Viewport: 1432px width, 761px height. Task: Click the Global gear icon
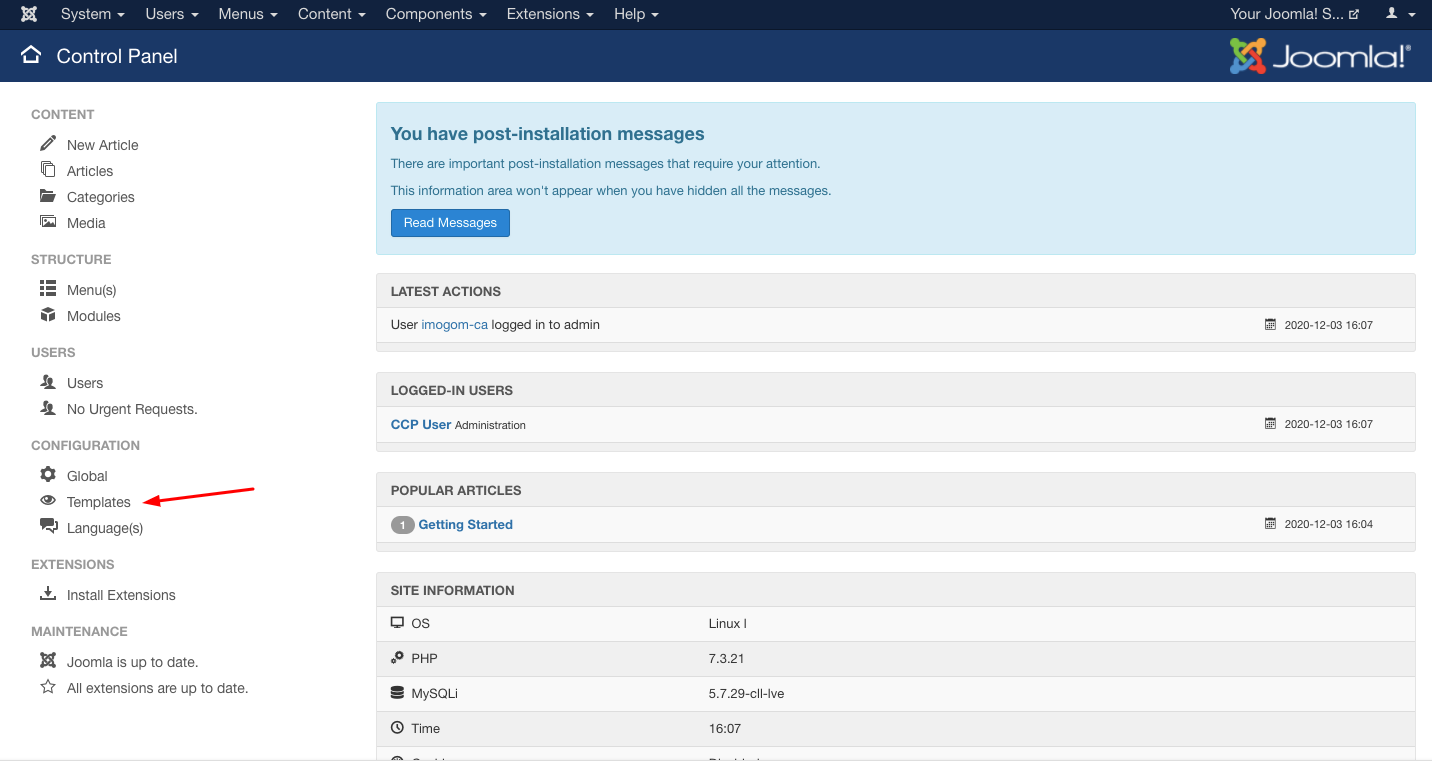48,474
